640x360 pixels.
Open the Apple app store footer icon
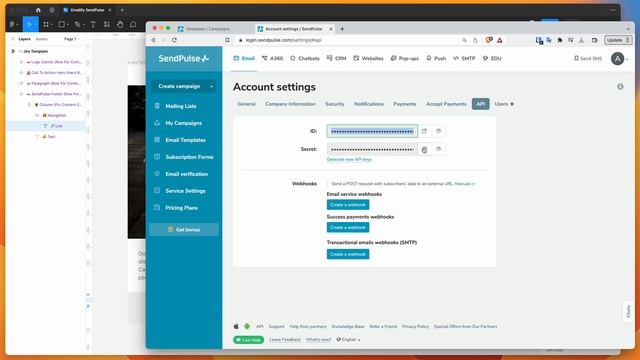point(236,326)
